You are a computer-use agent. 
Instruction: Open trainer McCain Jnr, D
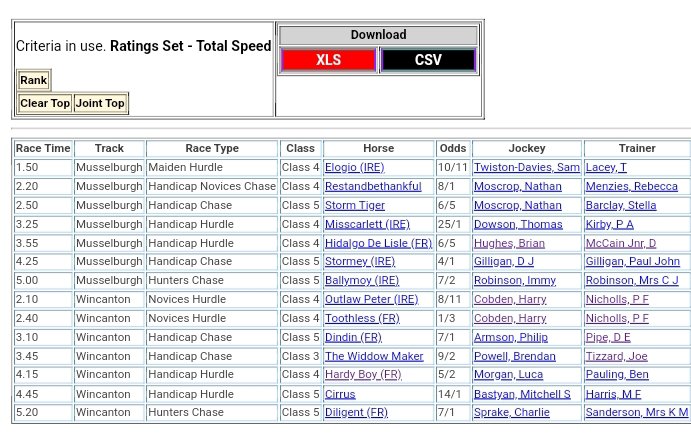coord(621,243)
